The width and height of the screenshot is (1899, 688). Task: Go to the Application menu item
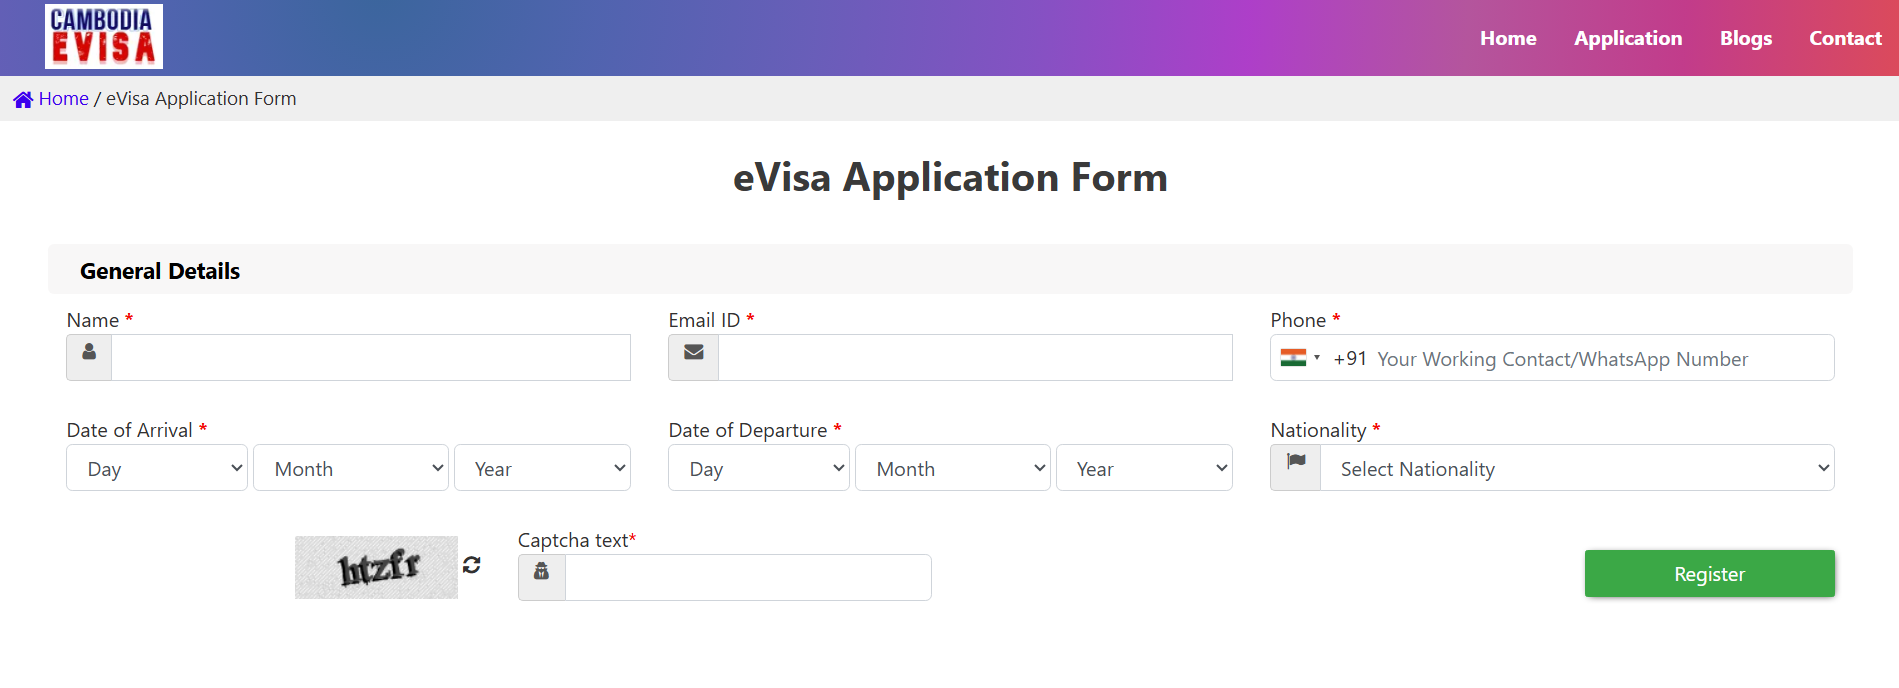point(1628,38)
